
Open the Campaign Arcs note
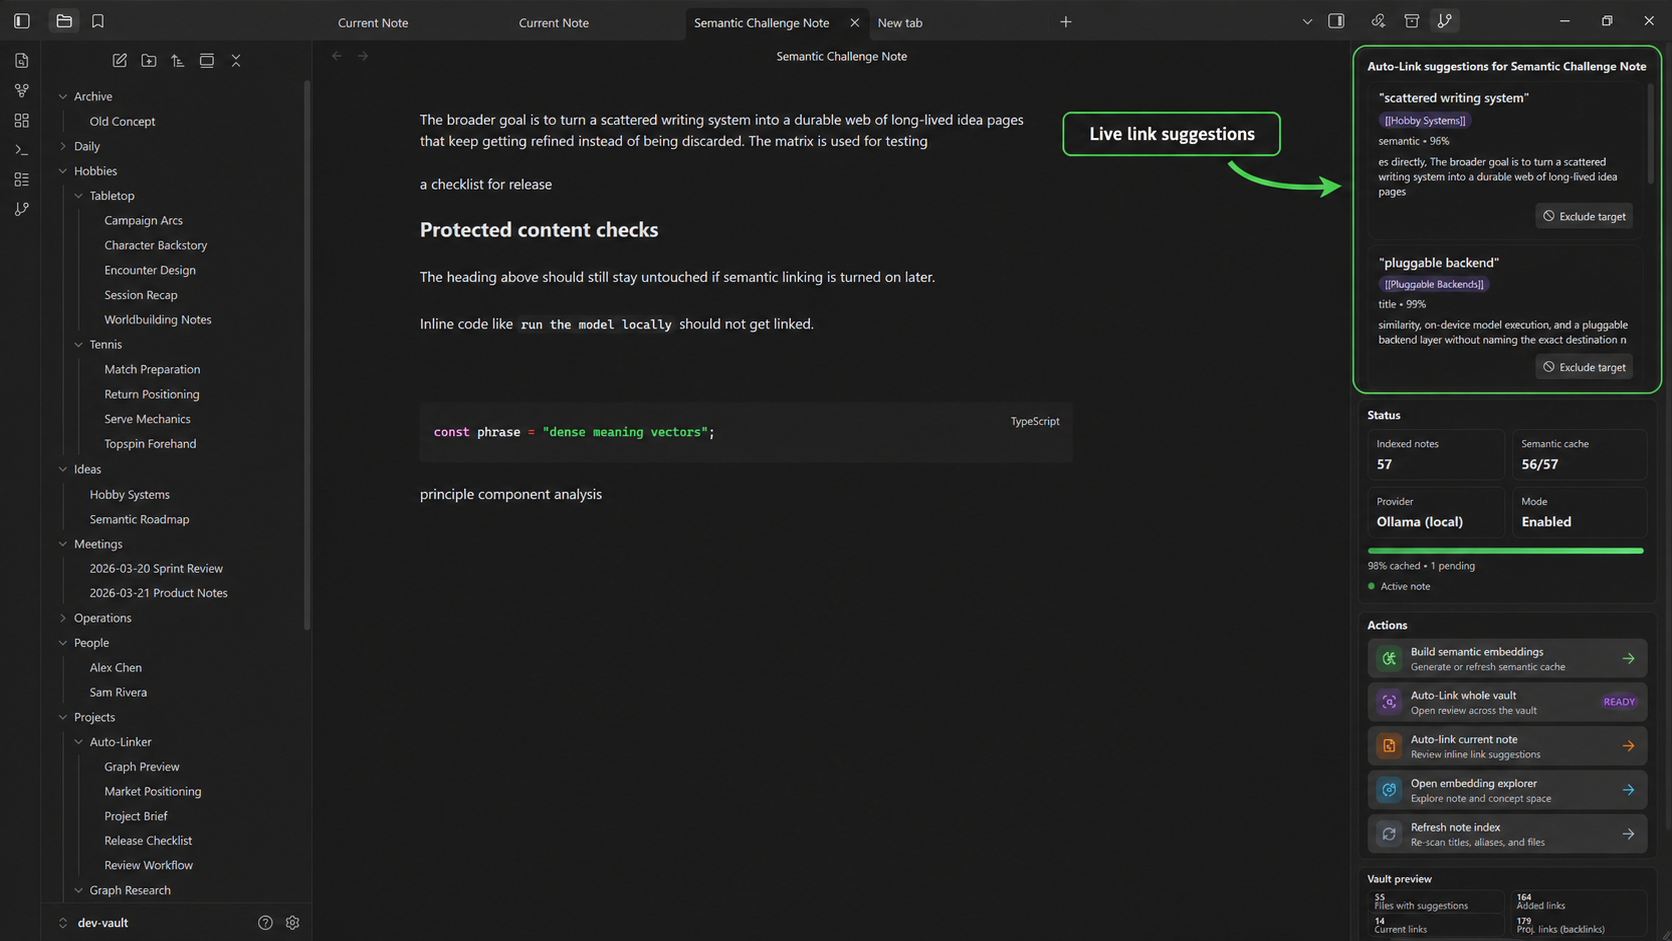coord(143,220)
